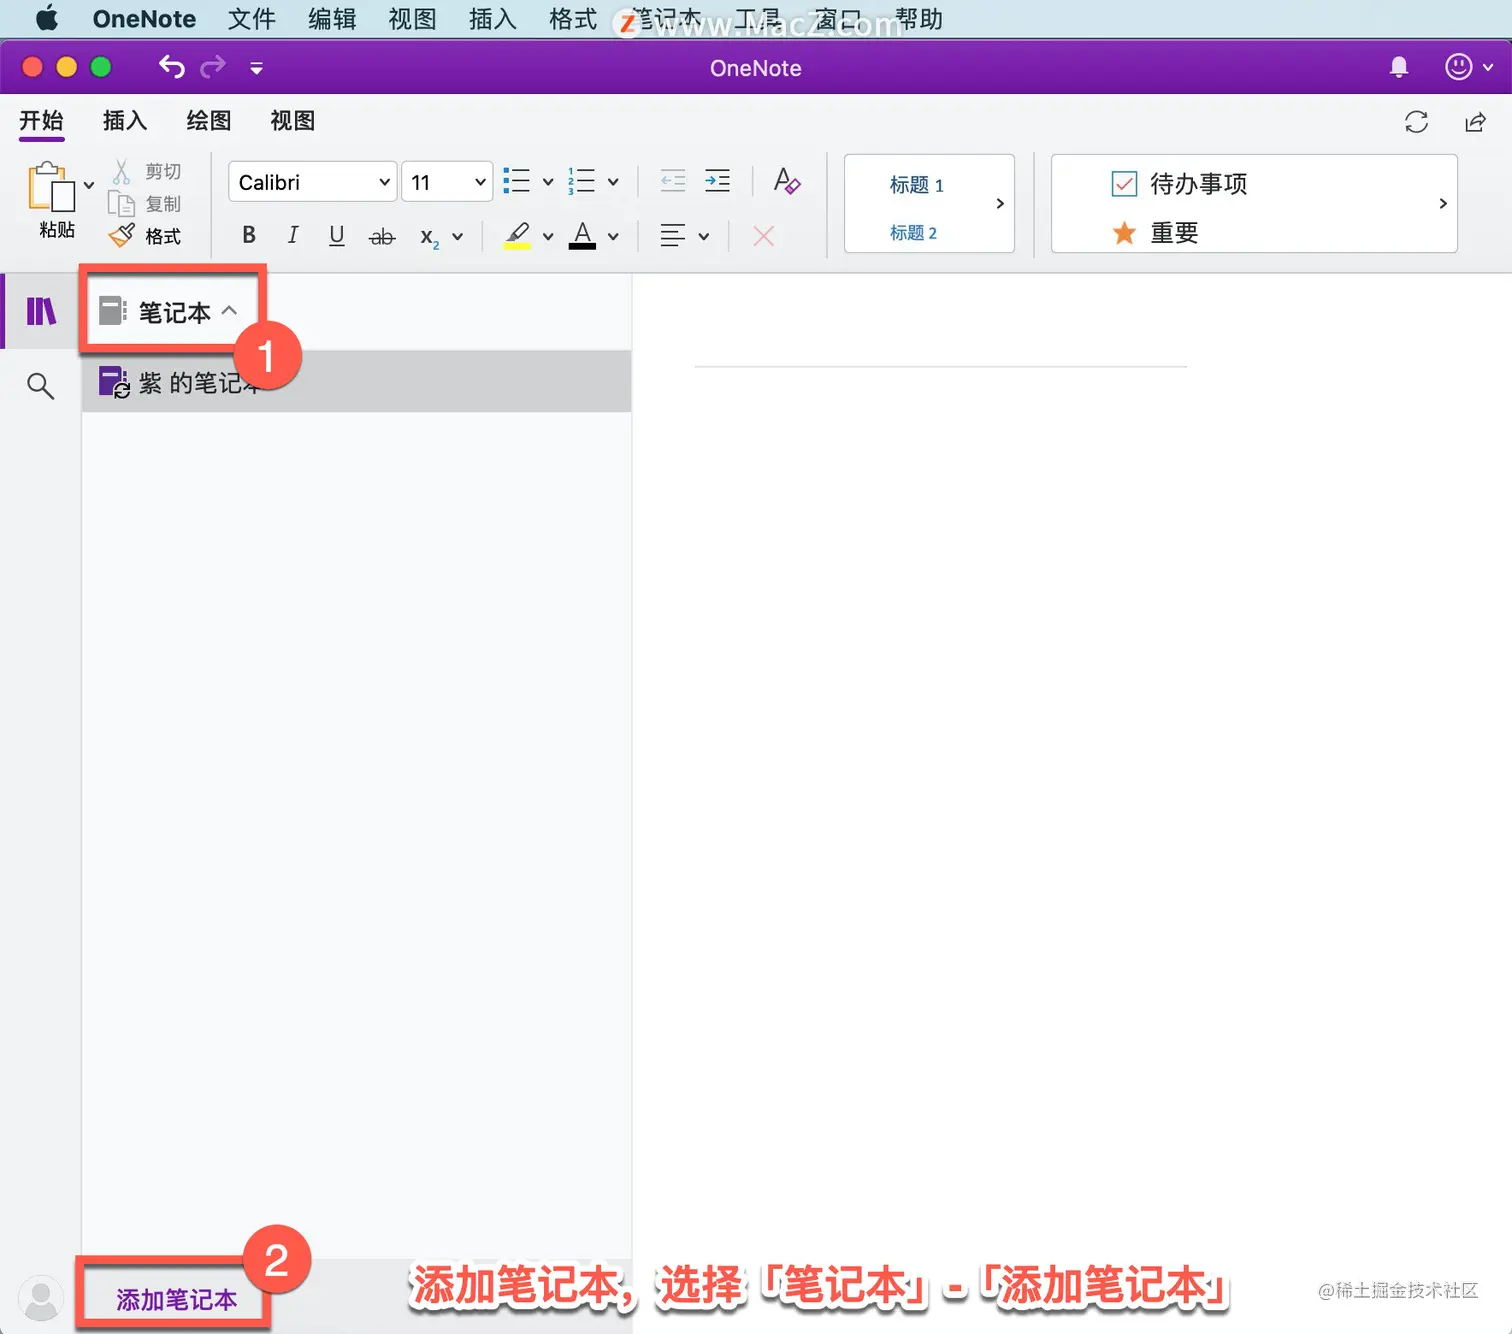Screen dimensions: 1512x1334
Task: Toggle Bold formatting
Action: point(249,236)
